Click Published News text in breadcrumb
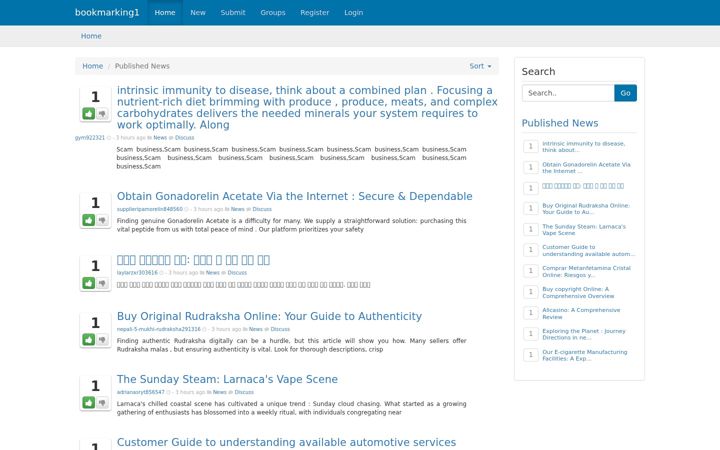The image size is (720, 450). coord(142,66)
